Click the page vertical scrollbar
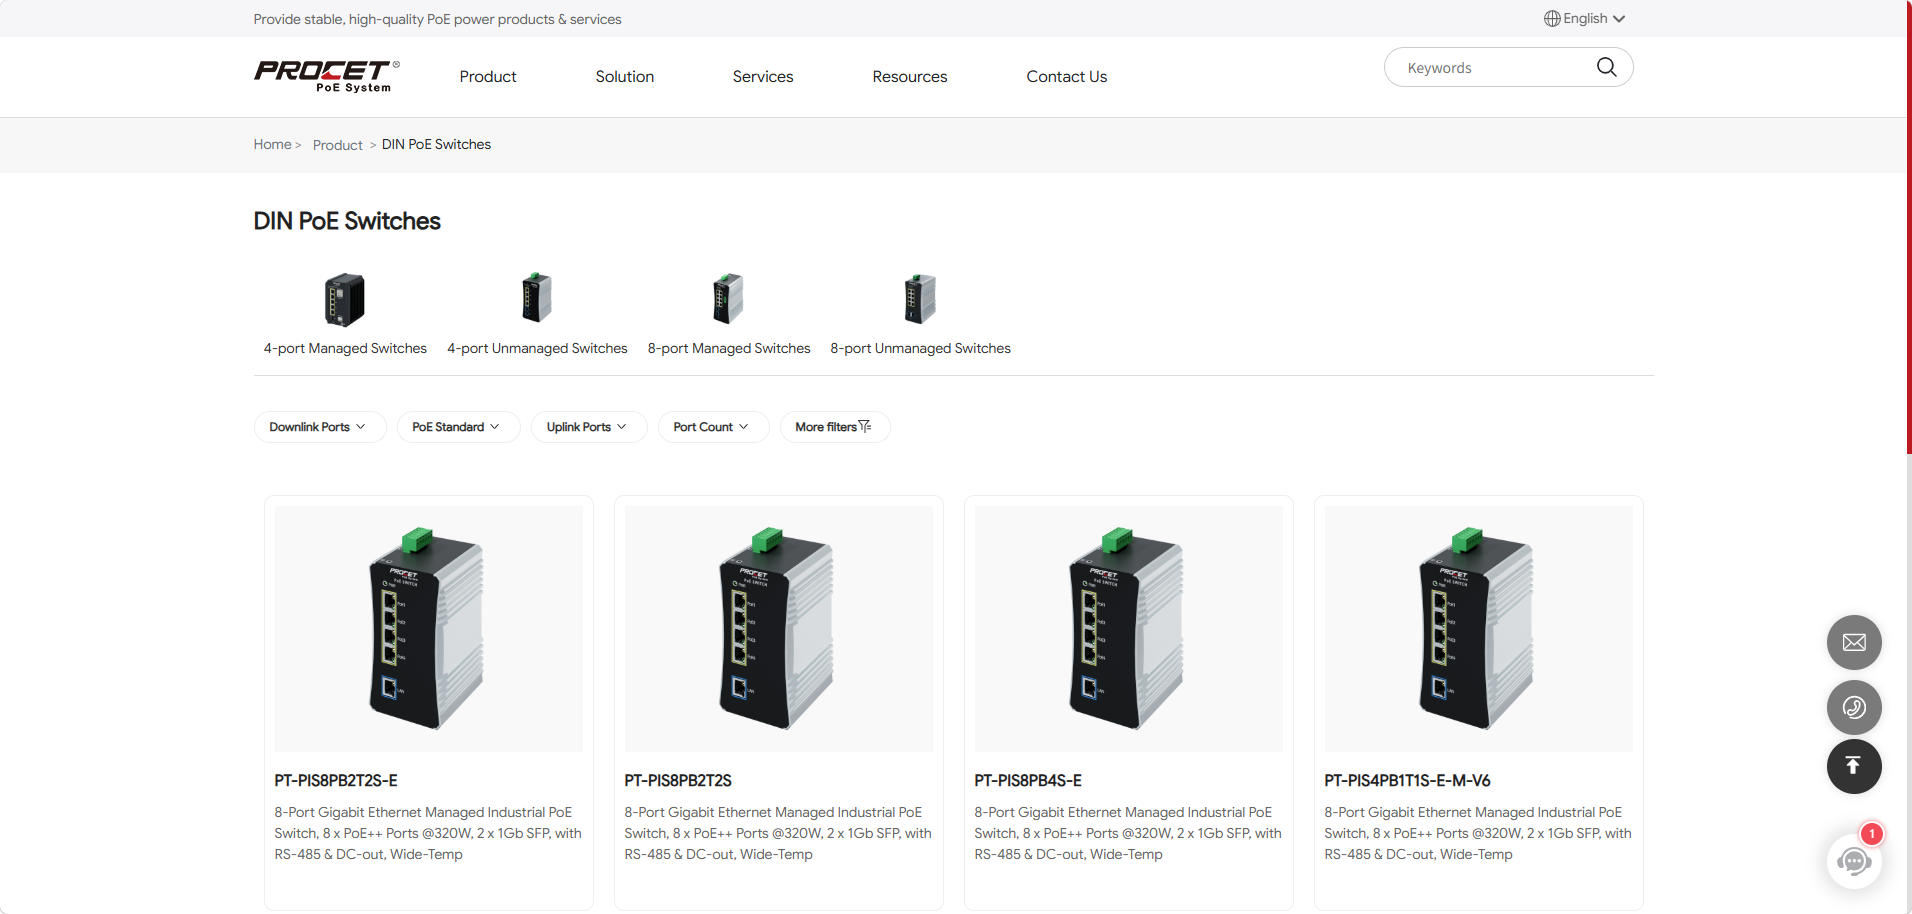The width and height of the screenshot is (1912, 914). click(x=1908, y=228)
